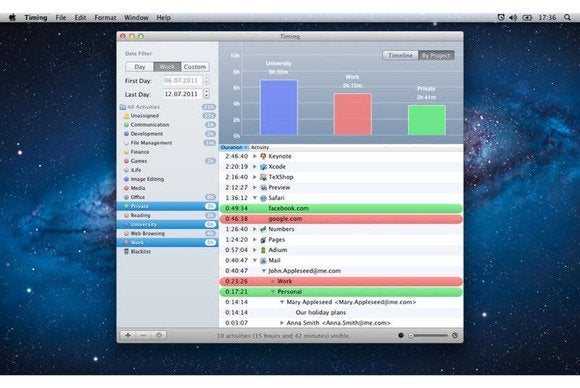Switch date filter to Day

[140, 67]
